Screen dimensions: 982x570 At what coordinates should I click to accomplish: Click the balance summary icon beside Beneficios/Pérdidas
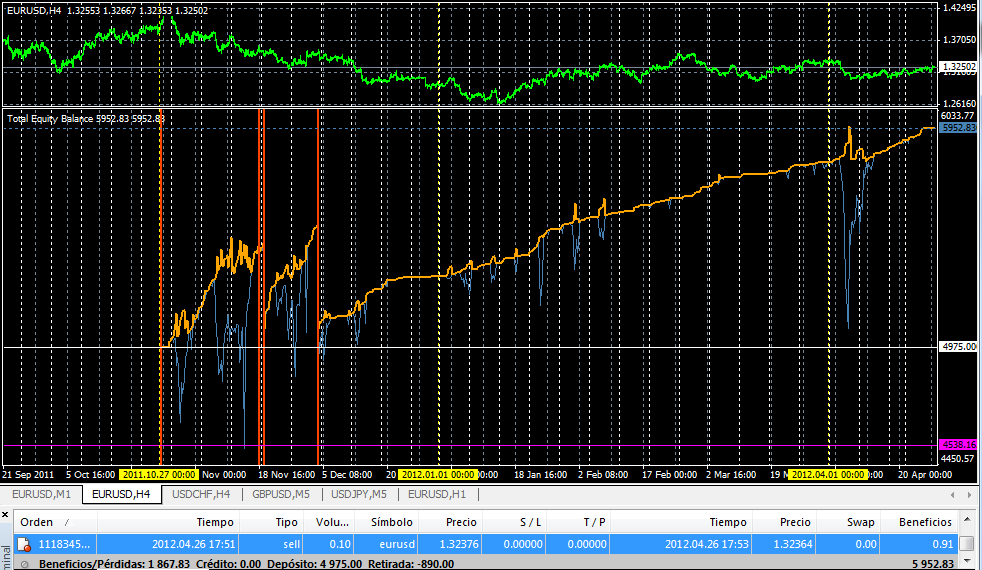(x=25, y=564)
